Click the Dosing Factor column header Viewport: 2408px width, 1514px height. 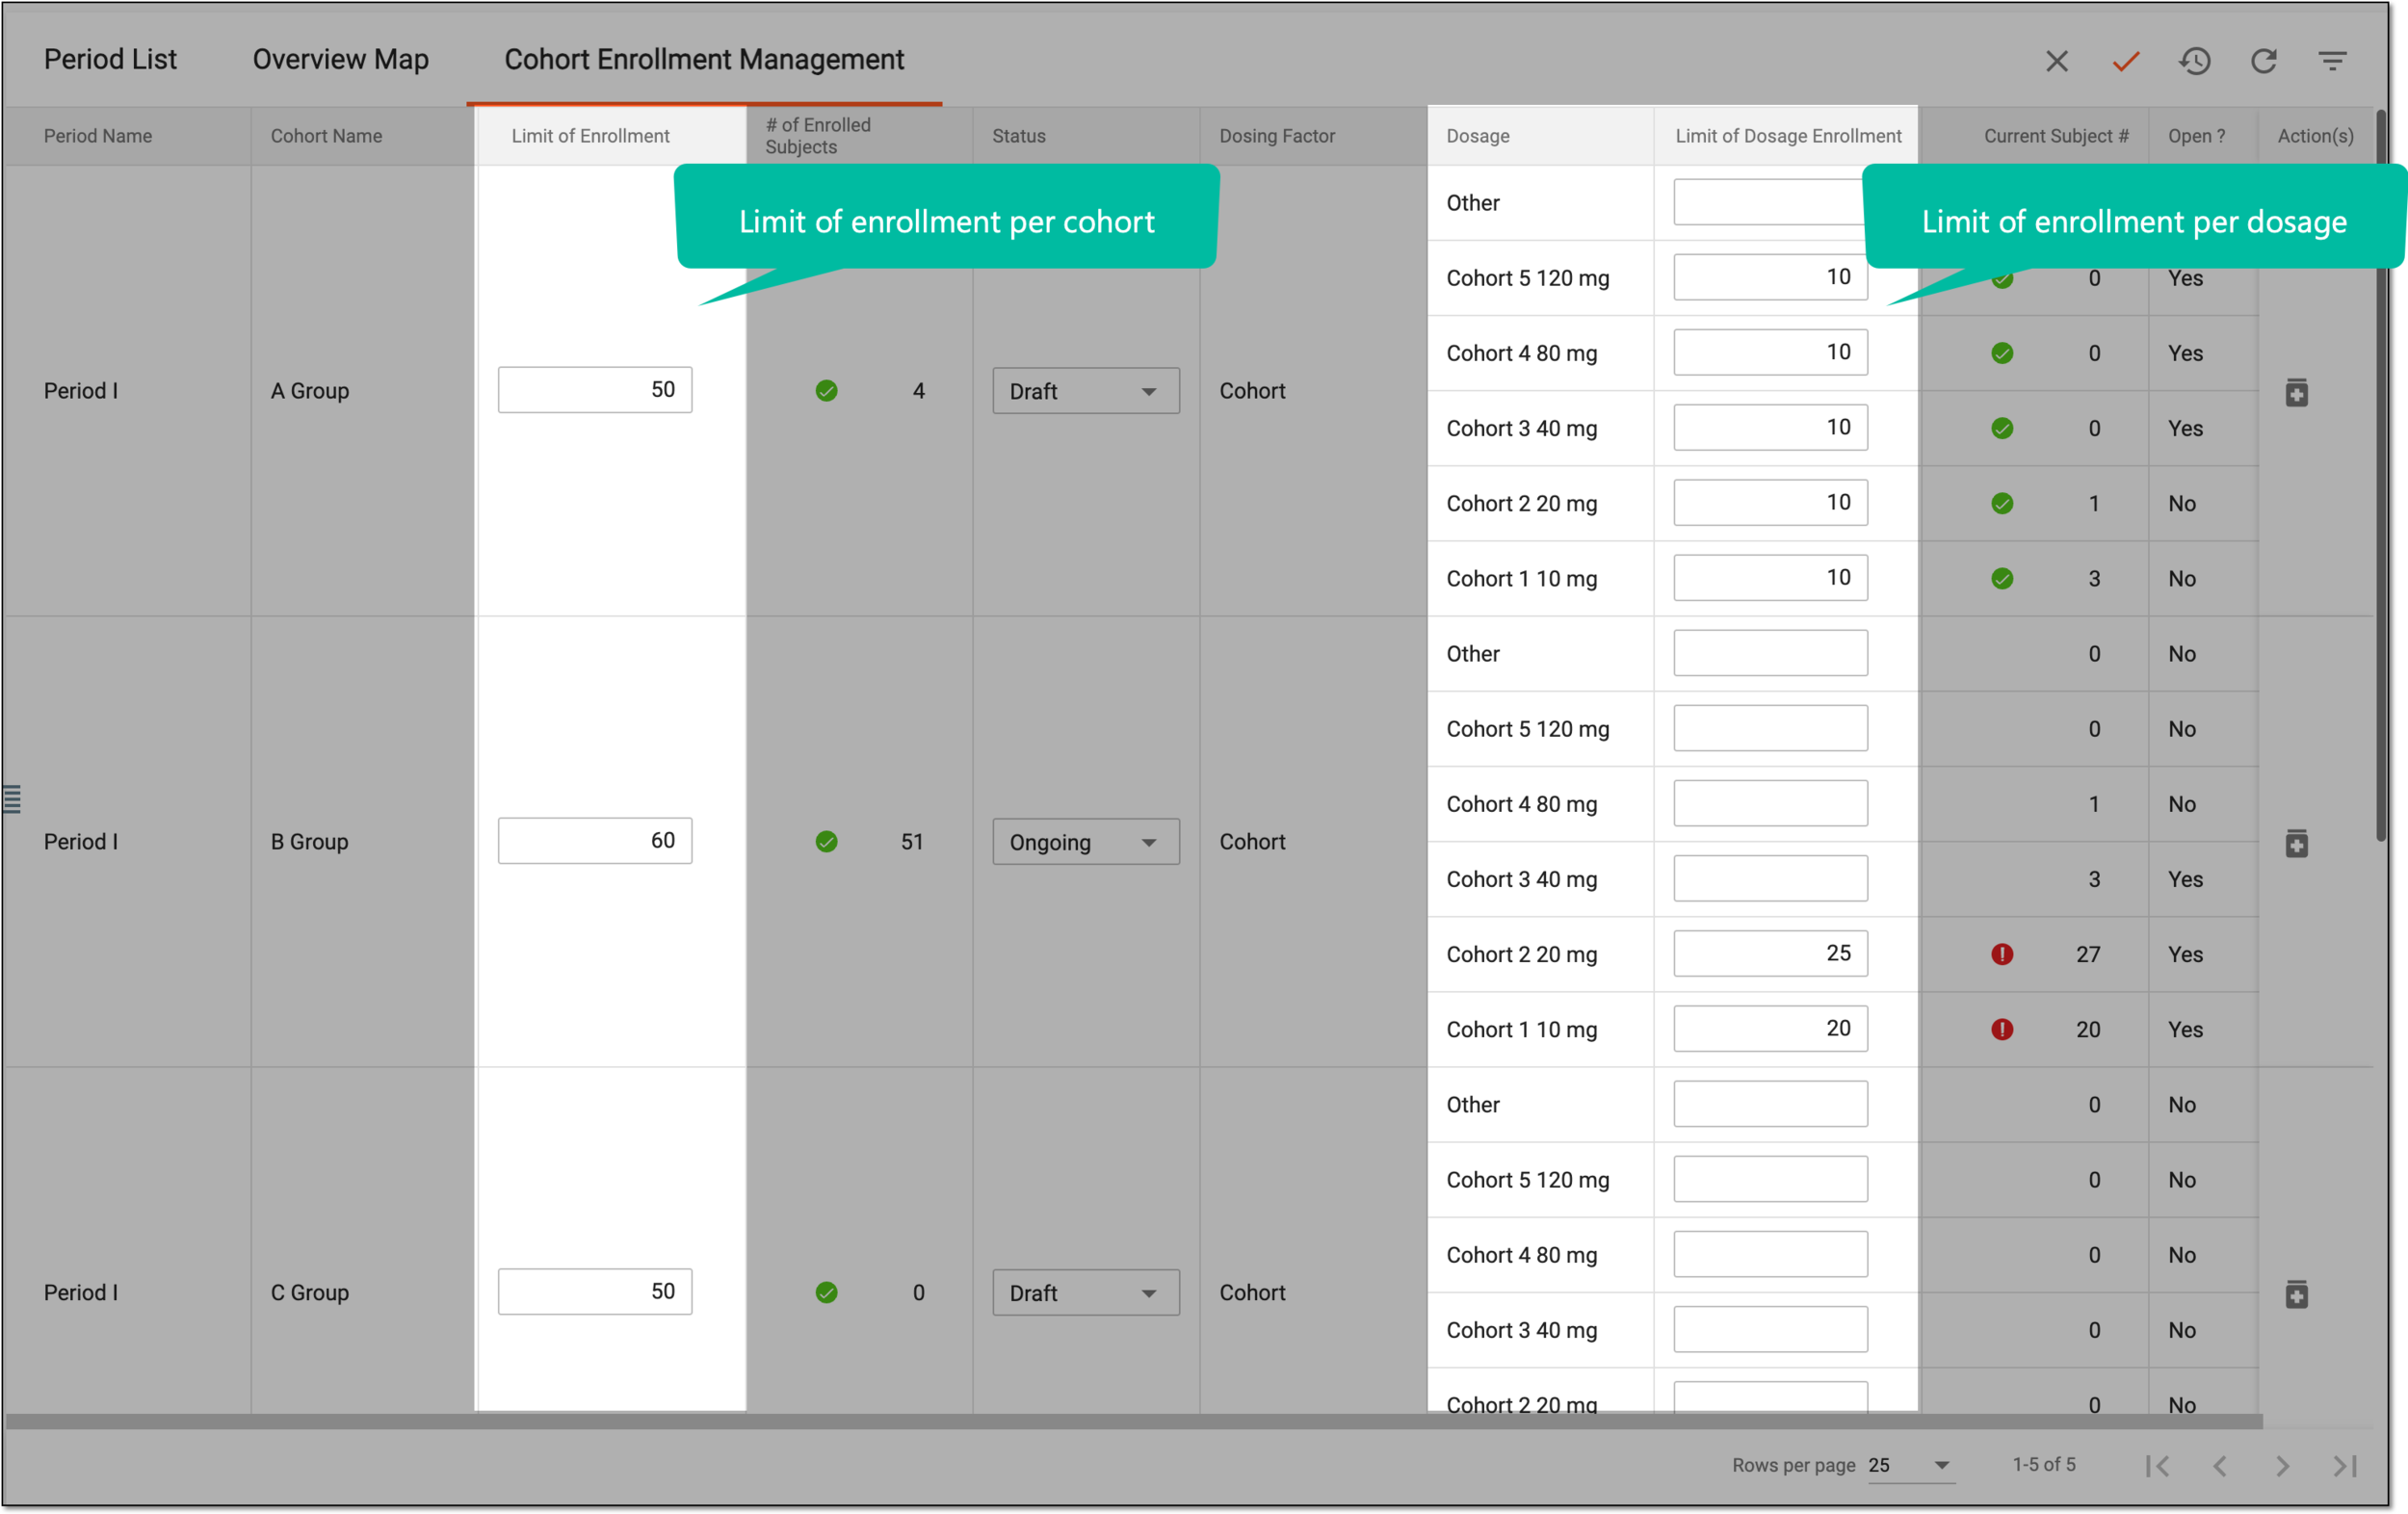coord(1277,136)
